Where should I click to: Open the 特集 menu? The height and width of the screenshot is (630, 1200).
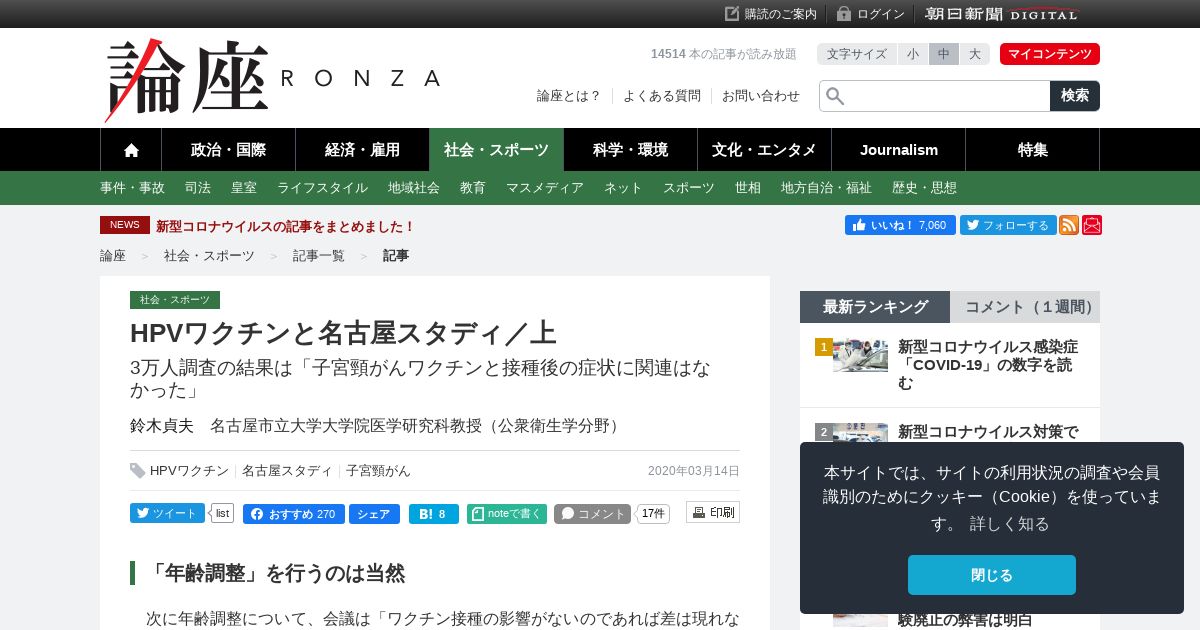tap(1033, 150)
